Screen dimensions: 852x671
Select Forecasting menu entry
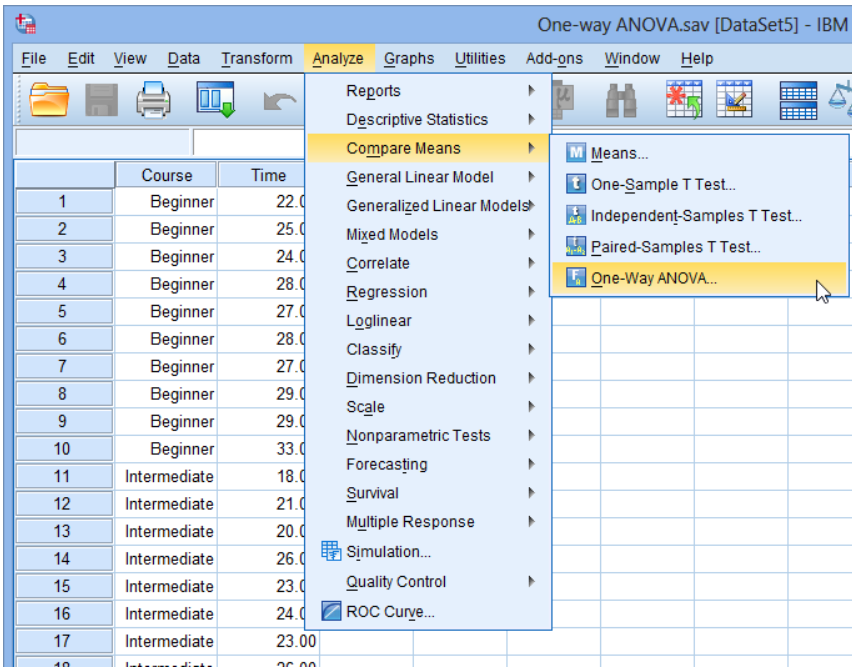click(x=428, y=464)
